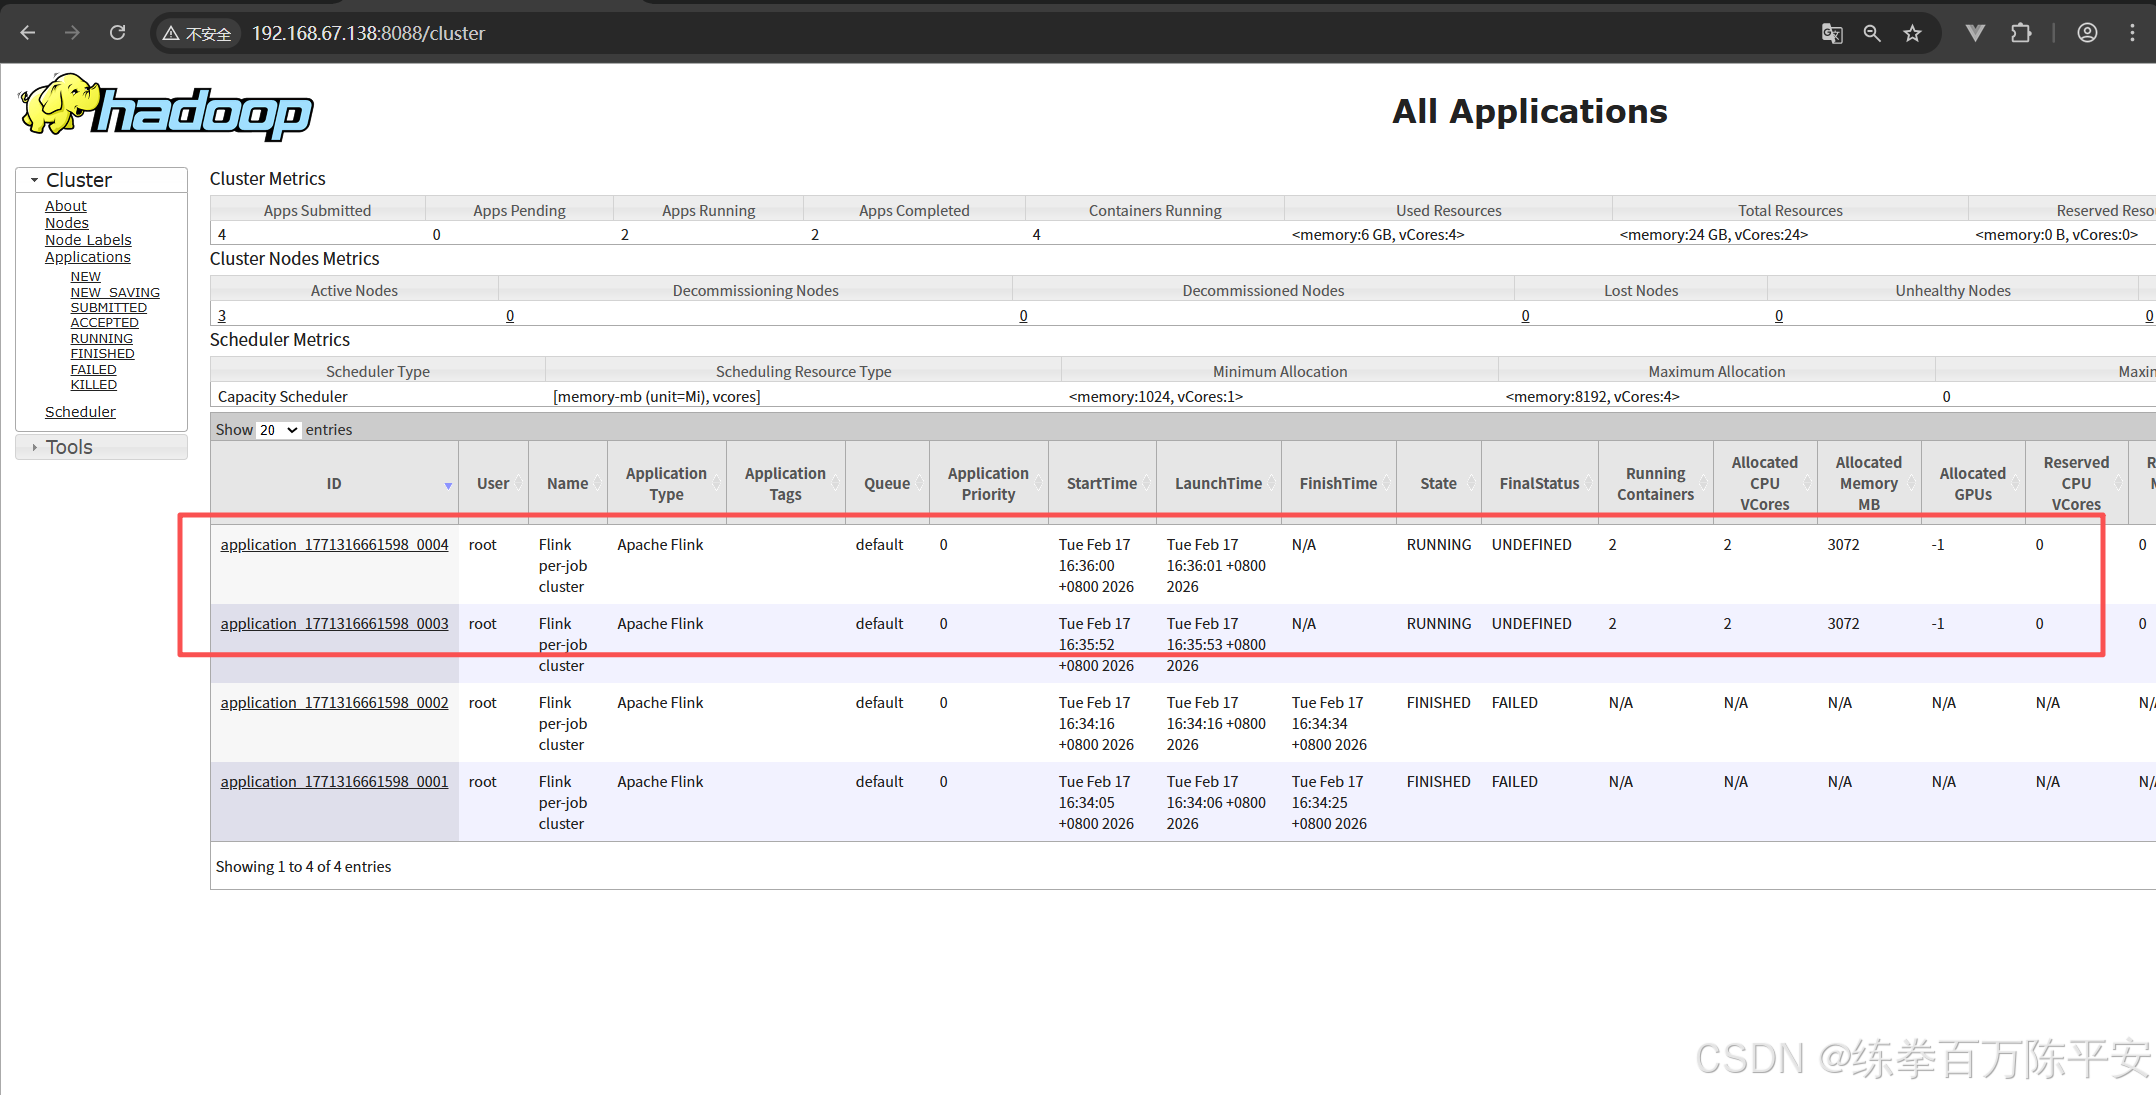Open application_1771316661598_0001 details
Image resolution: width=2156 pixels, height=1095 pixels.
point(334,782)
